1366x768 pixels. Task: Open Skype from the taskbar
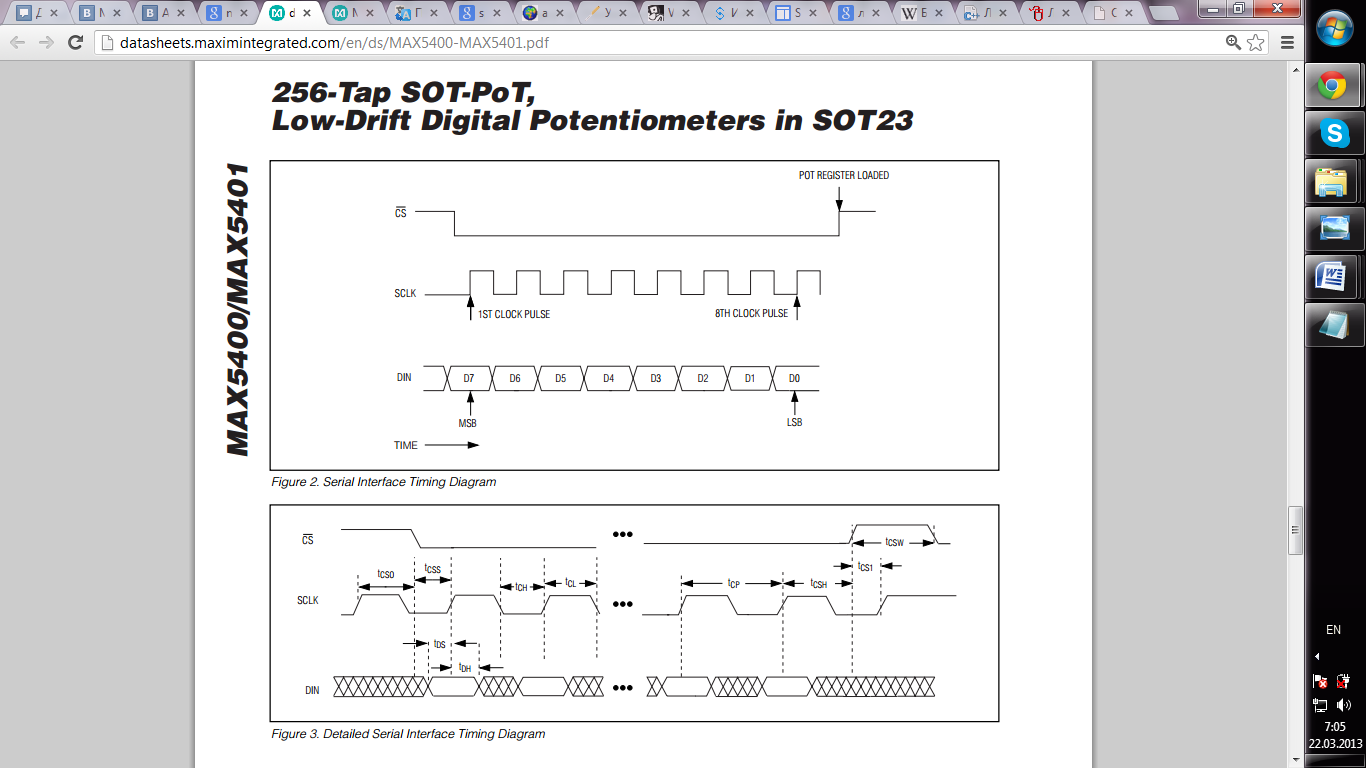(x=1335, y=133)
